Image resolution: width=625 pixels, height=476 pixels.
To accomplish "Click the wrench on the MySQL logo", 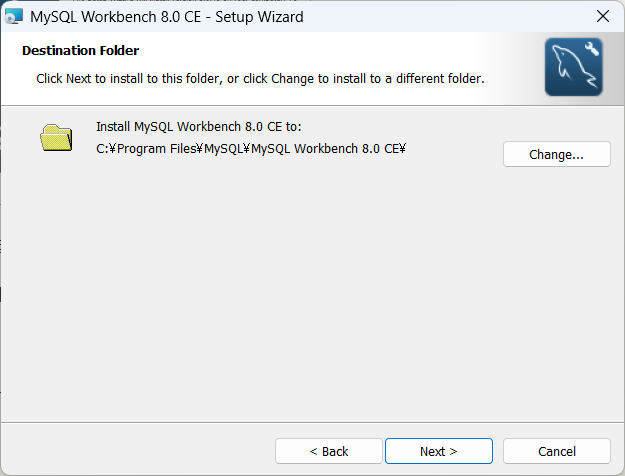I will 589,50.
